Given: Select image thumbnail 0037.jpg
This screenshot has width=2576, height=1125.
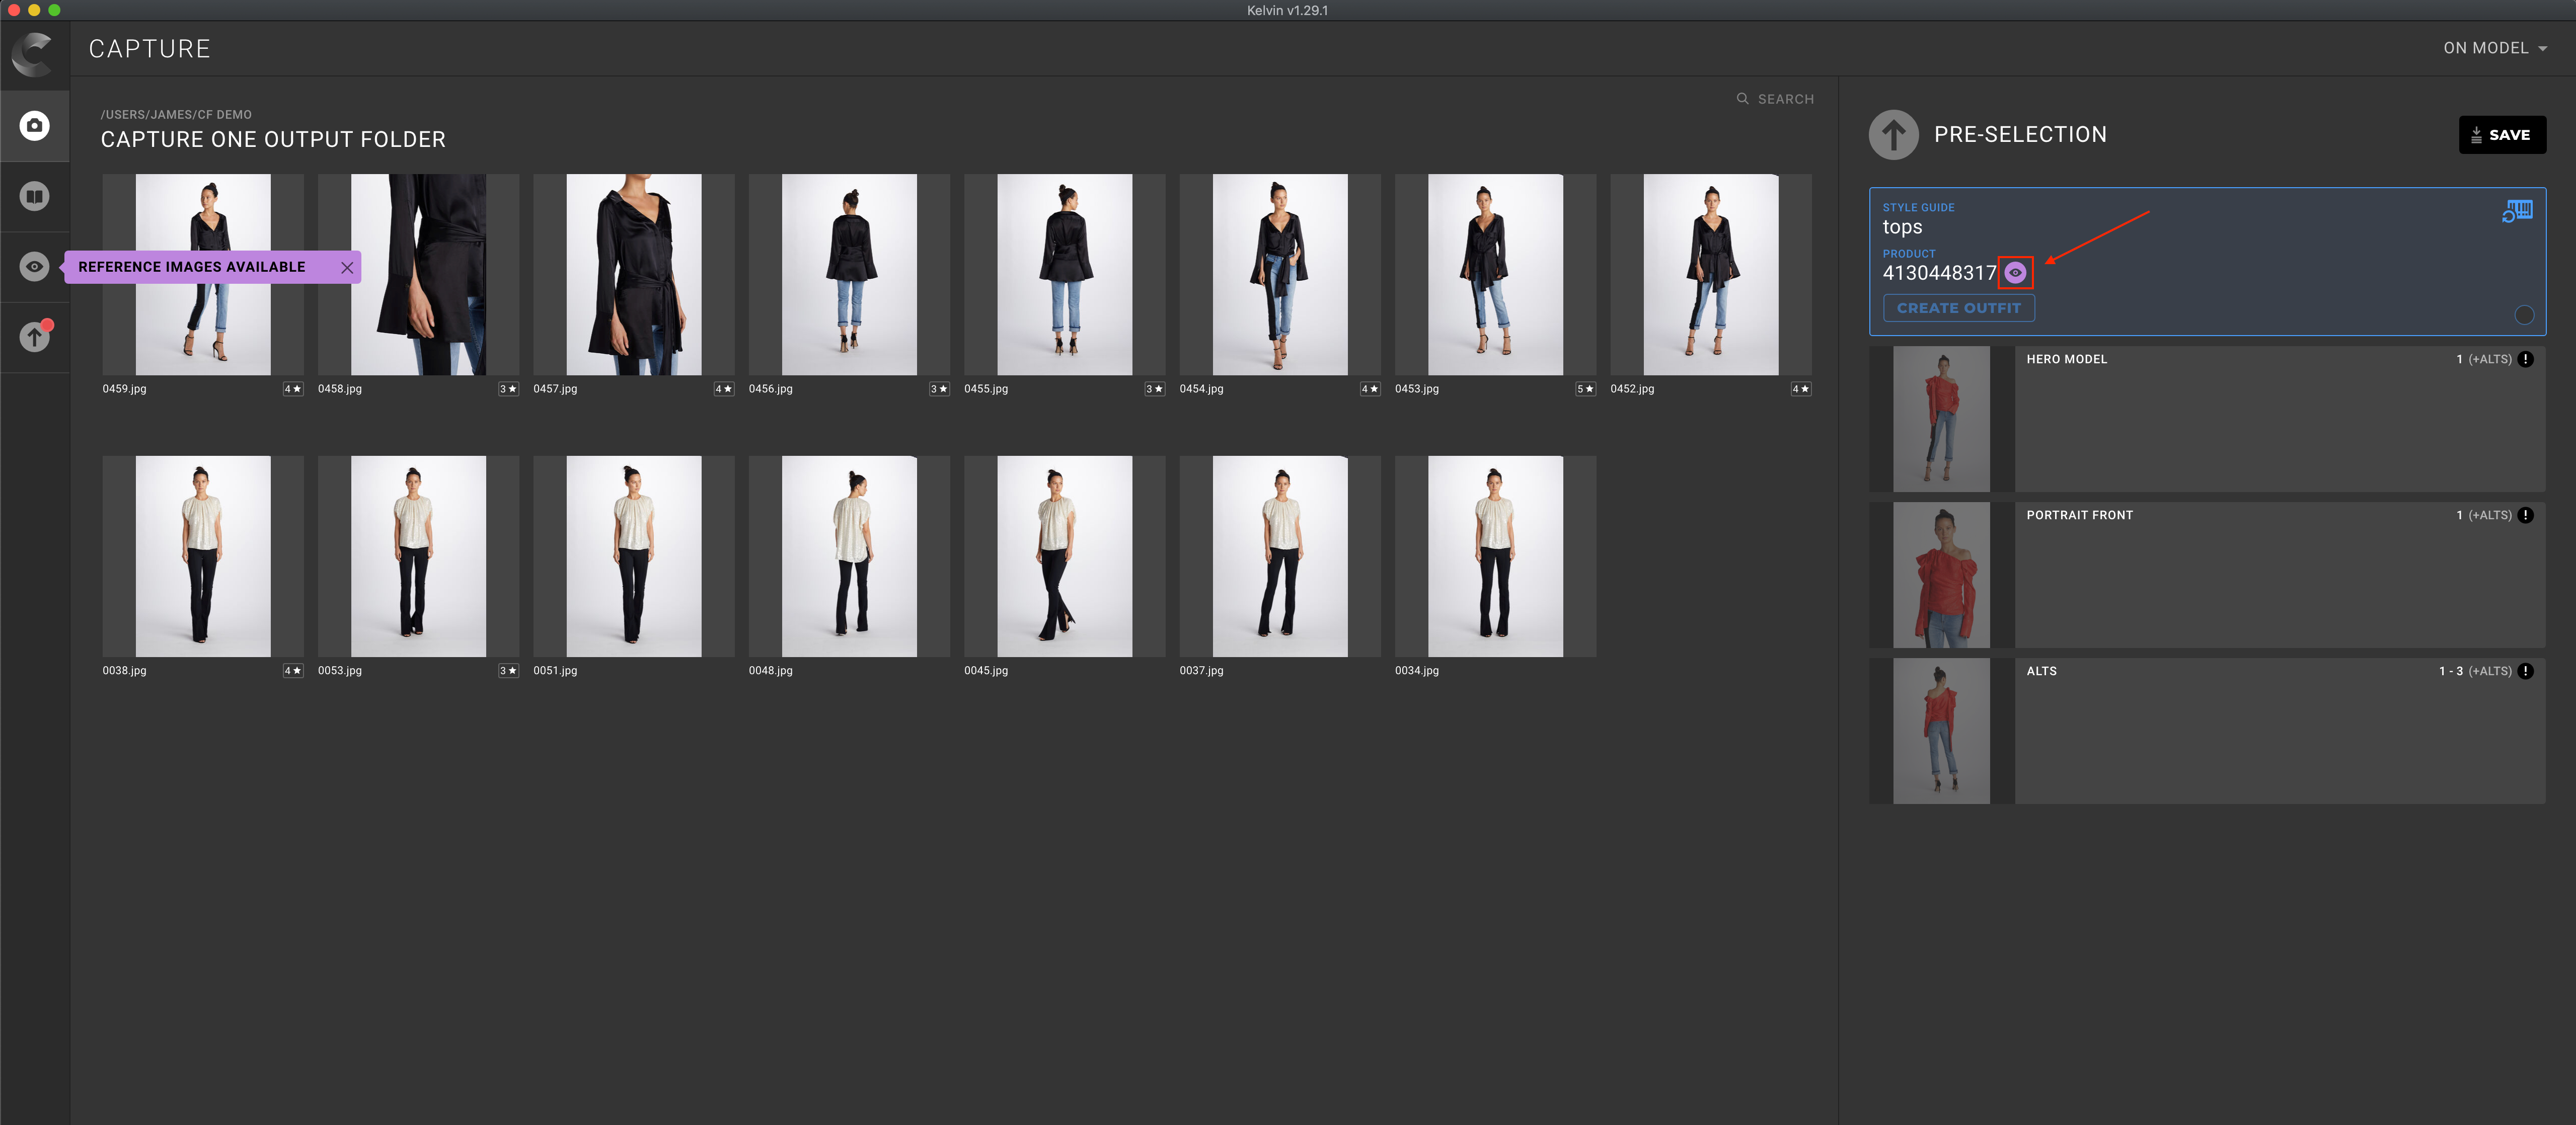Looking at the screenshot, I should coord(1280,557).
